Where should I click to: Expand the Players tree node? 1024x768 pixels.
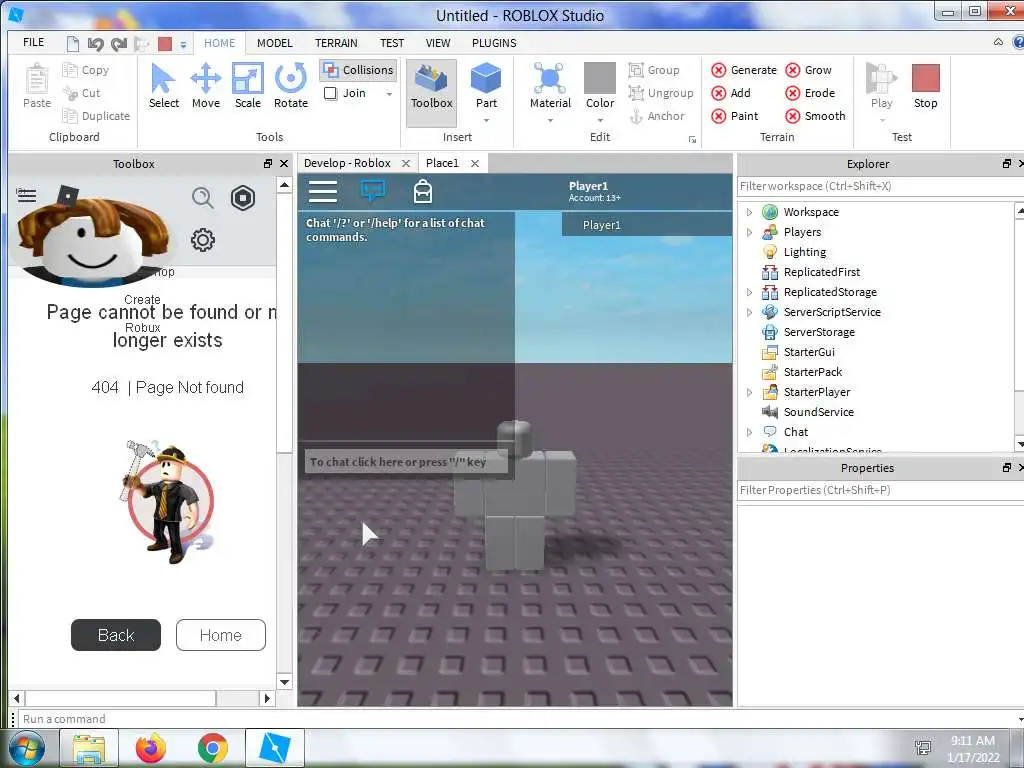click(x=749, y=232)
